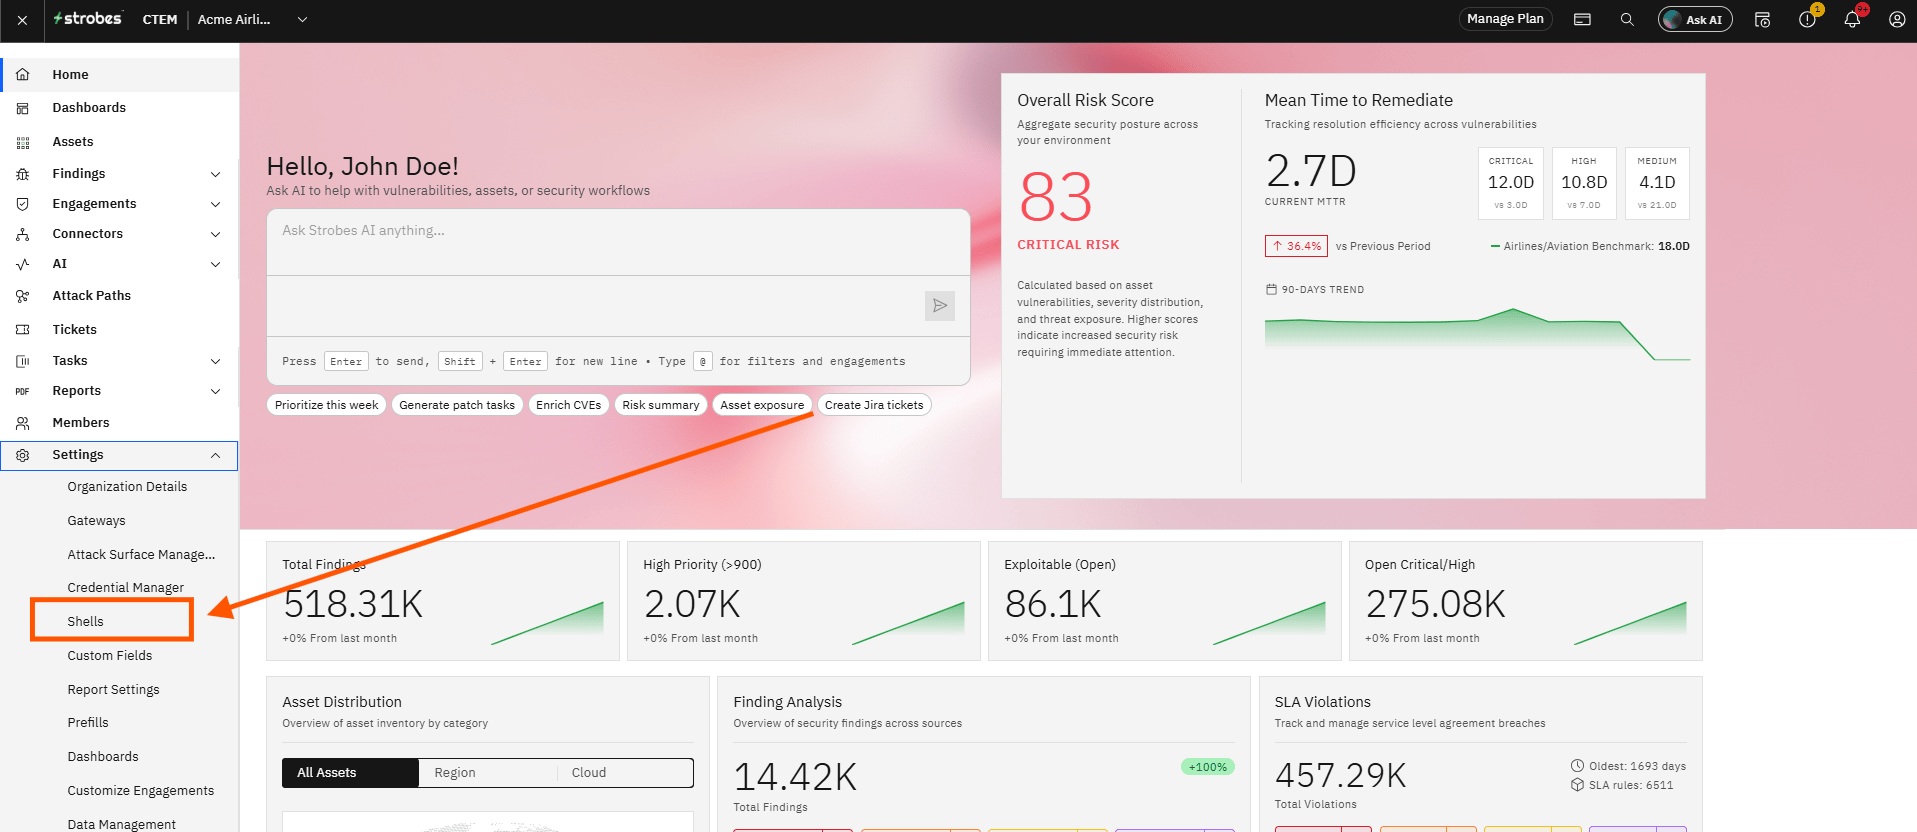Open Shells under Settings
The image size is (1917, 832).
tap(85, 622)
